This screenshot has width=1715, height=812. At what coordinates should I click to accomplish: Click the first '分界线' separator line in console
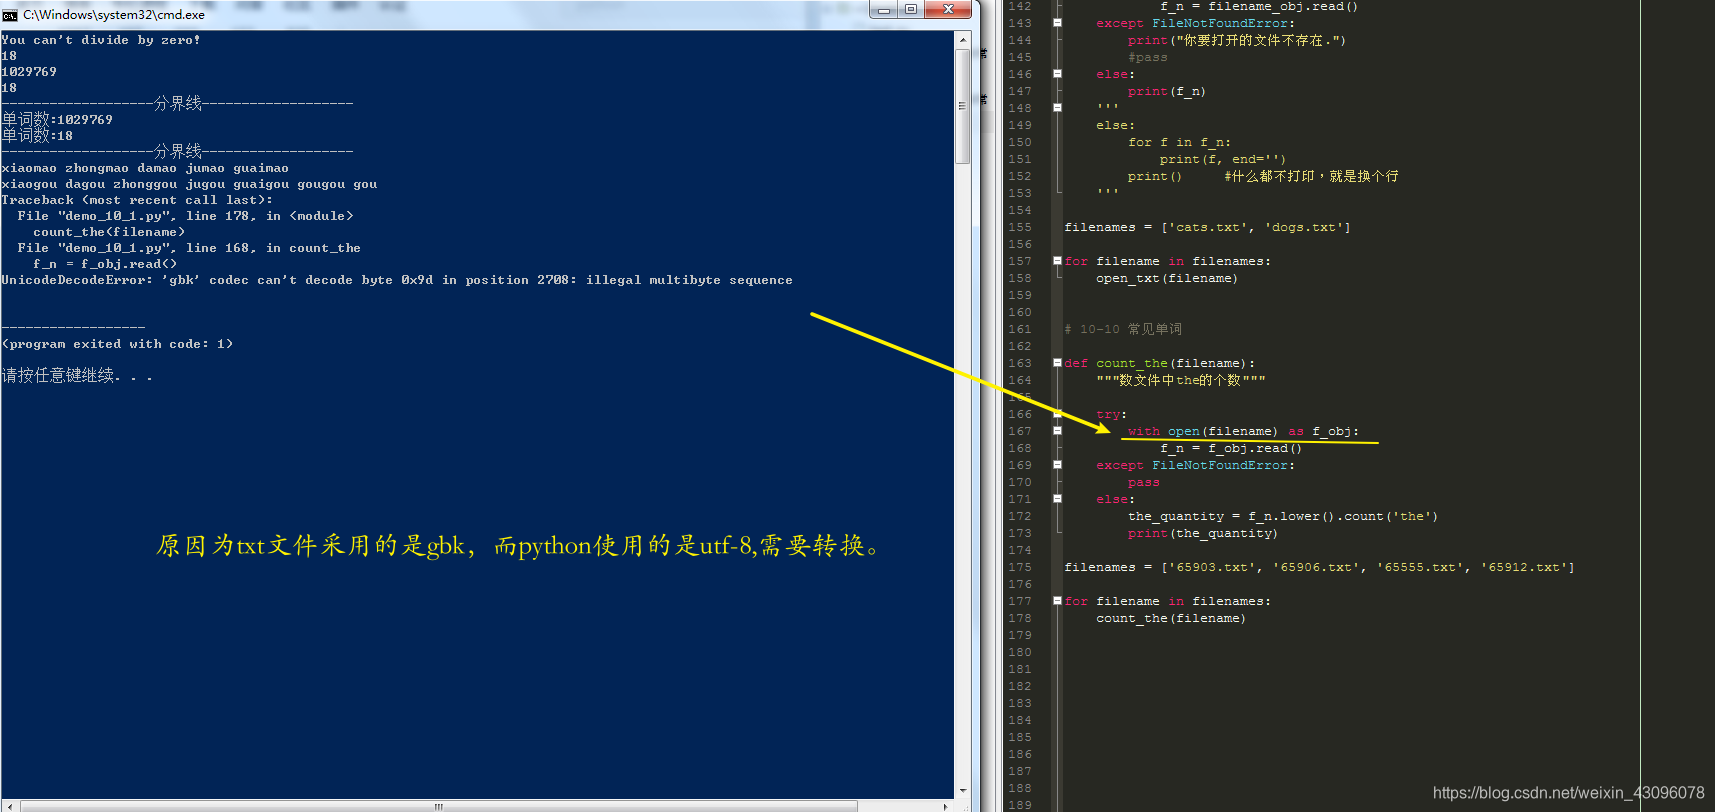(x=177, y=103)
